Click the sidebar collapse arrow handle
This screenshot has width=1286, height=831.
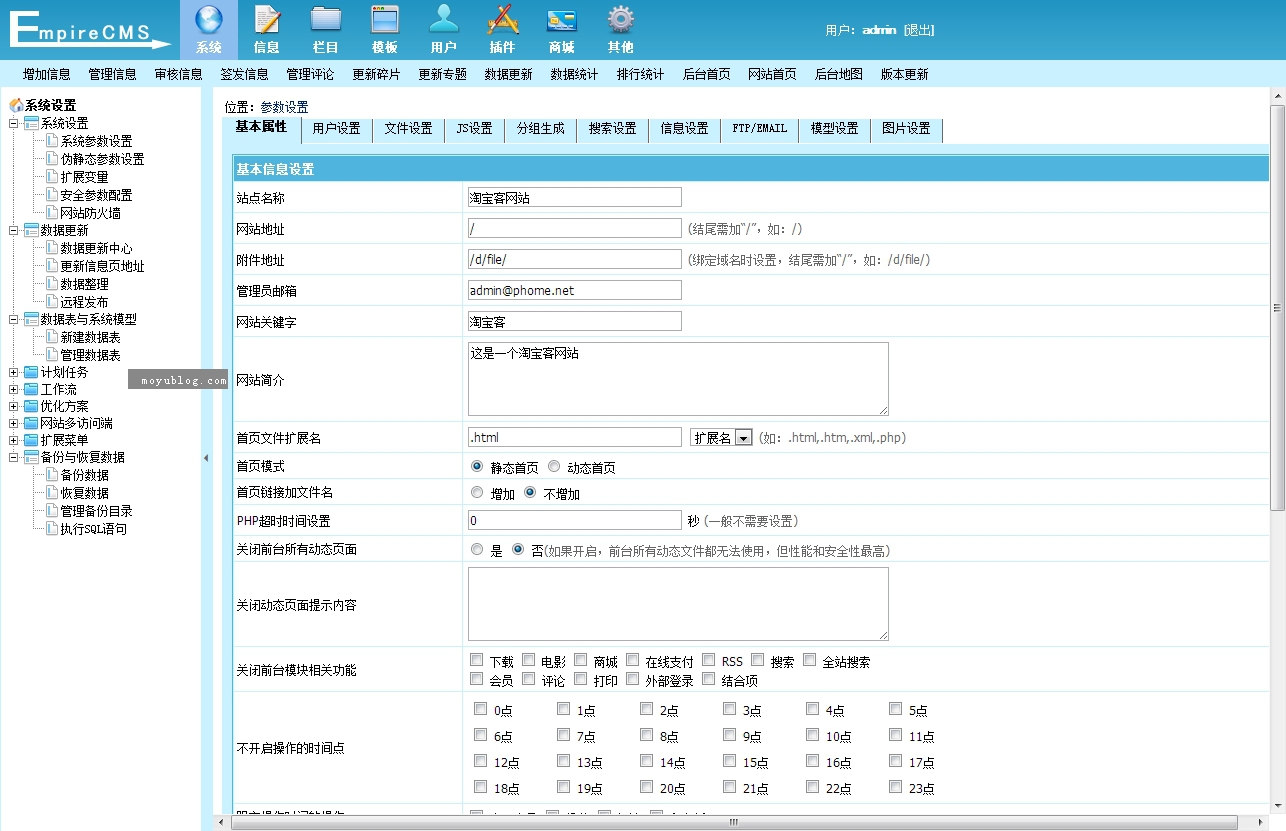(206, 458)
